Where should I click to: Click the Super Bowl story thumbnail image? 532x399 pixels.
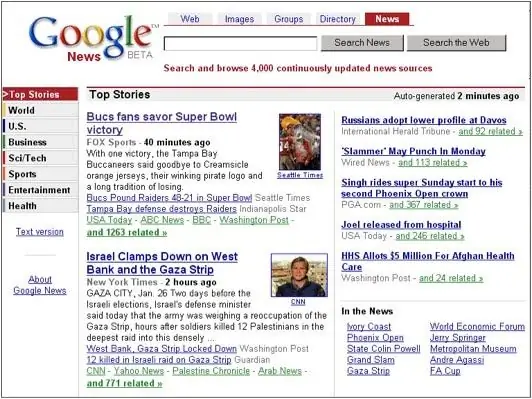pyautogui.click(x=300, y=142)
